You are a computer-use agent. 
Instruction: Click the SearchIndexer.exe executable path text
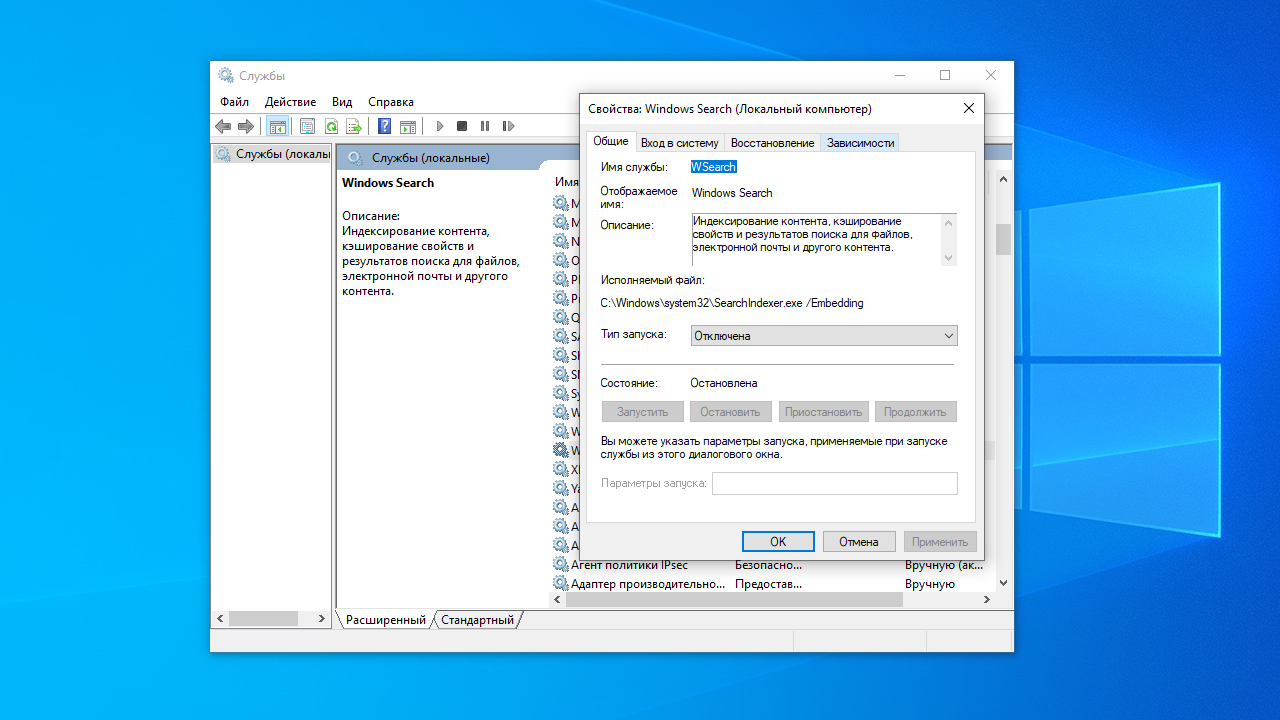click(x=731, y=302)
